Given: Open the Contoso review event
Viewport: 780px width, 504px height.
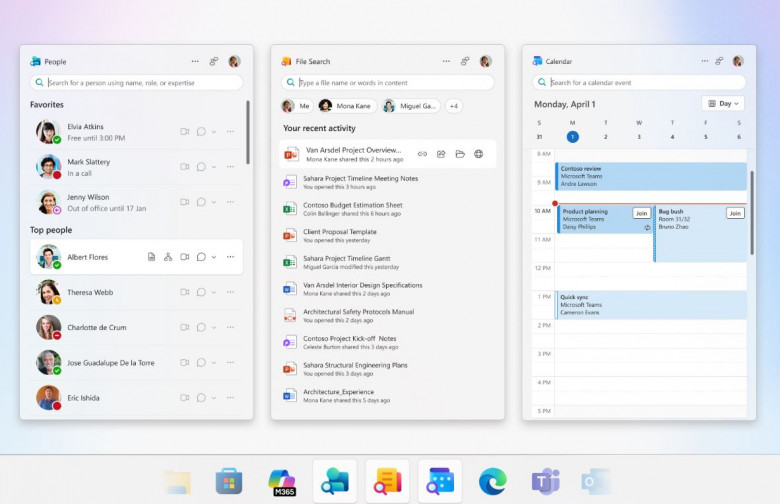Looking at the screenshot, I should click(x=651, y=176).
